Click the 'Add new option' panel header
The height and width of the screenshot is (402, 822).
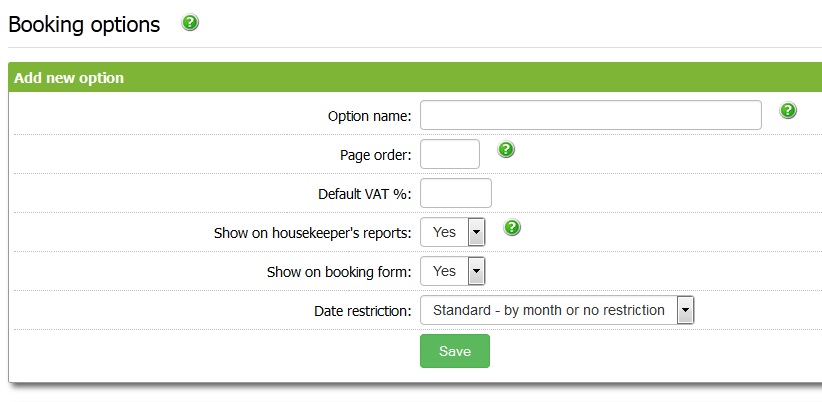pos(69,78)
